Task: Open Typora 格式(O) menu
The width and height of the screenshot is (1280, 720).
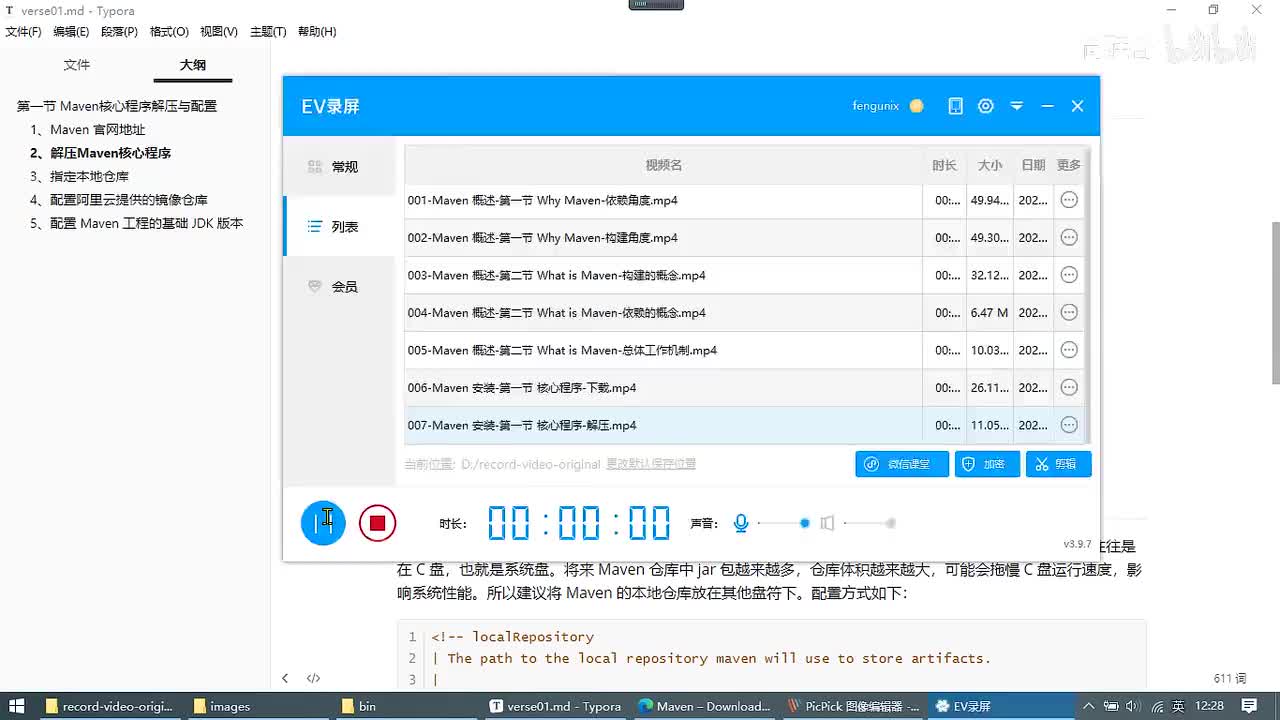Action: (x=169, y=32)
